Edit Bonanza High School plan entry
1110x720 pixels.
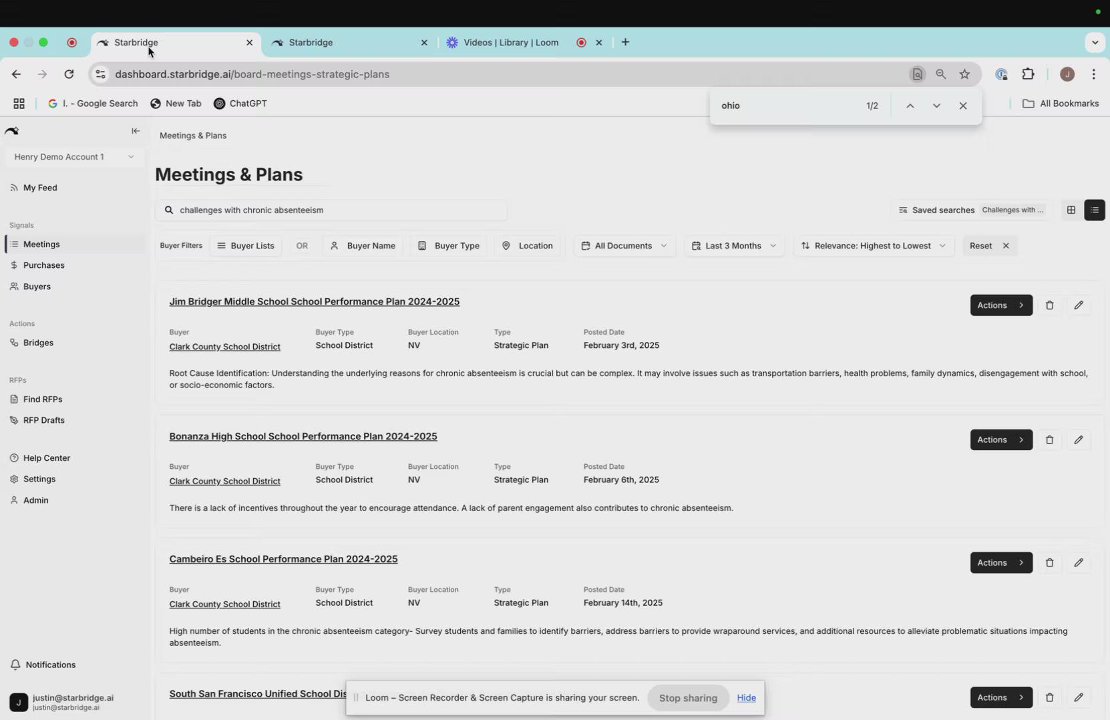[x=1078, y=440]
